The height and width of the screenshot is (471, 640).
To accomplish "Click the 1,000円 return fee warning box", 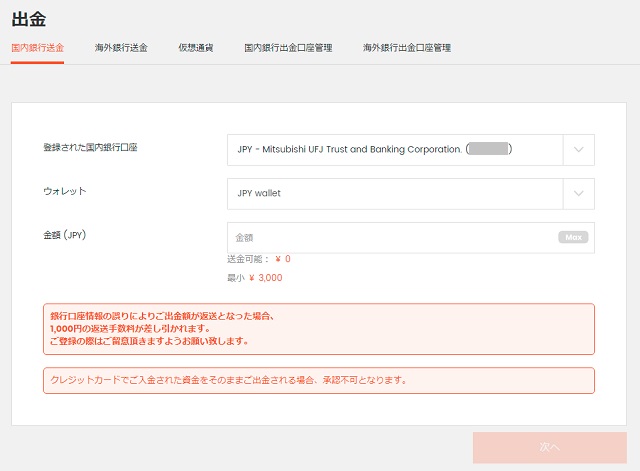I will tap(318, 328).
